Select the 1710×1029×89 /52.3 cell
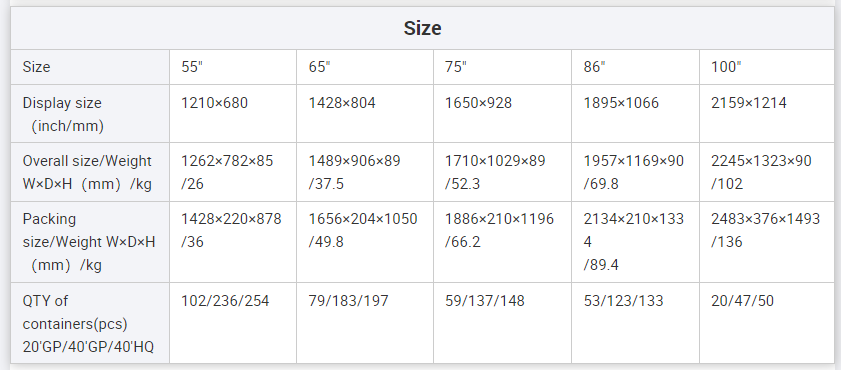This screenshot has height=370, width=841. 503,172
